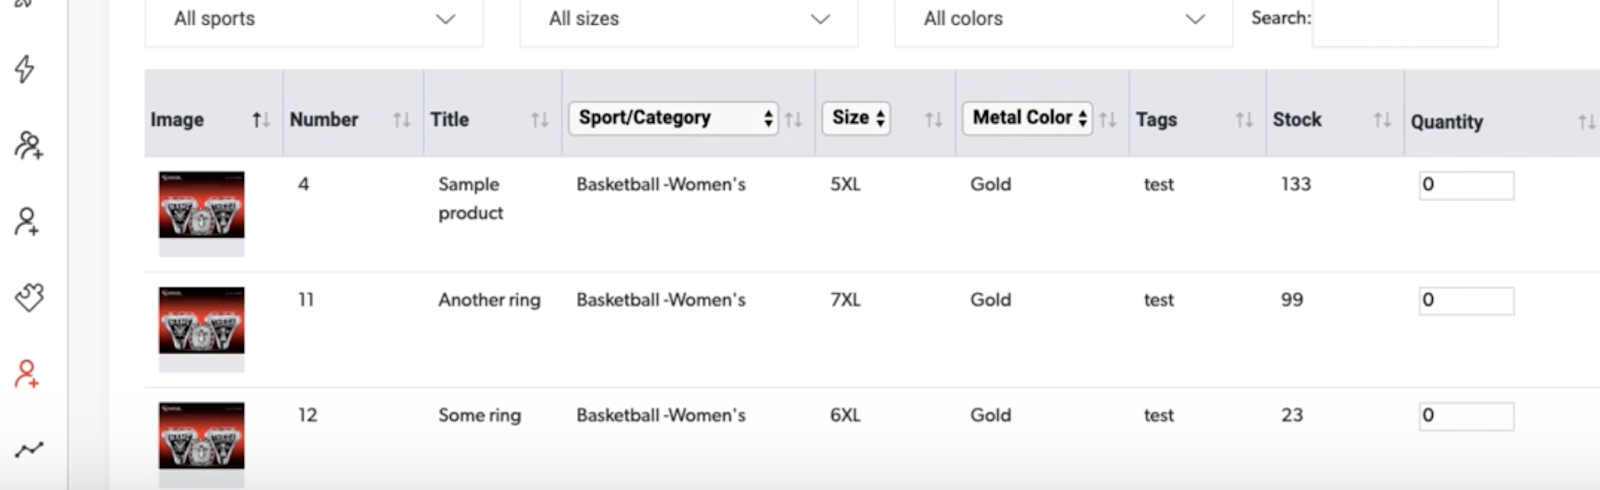Open the Size header select box
1600x490 pixels.
pyautogui.click(x=856, y=118)
